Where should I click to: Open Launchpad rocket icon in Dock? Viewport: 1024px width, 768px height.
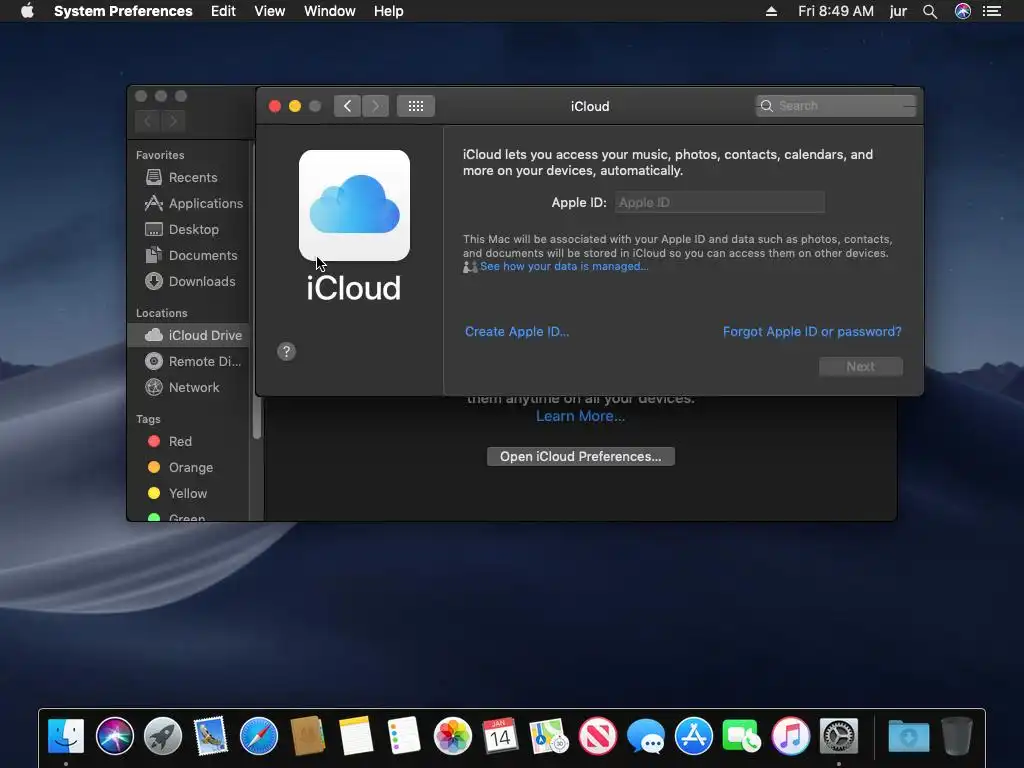click(x=163, y=736)
